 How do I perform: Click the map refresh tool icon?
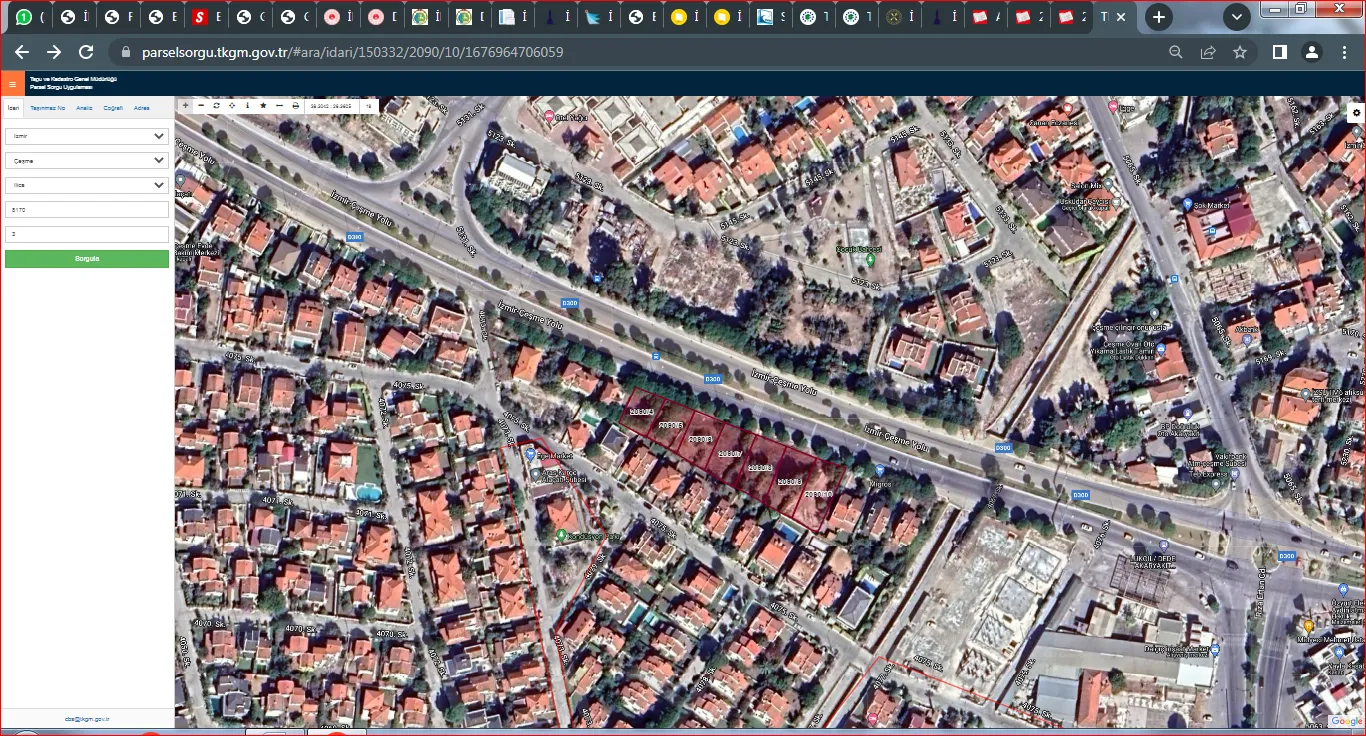click(217, 105)
